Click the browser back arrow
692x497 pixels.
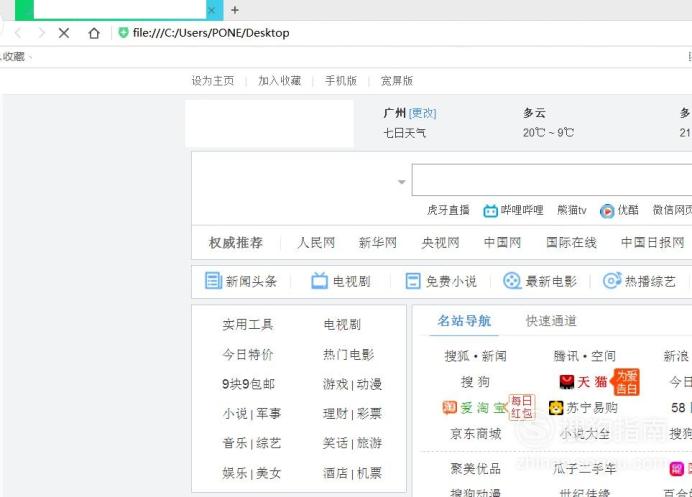18,33
